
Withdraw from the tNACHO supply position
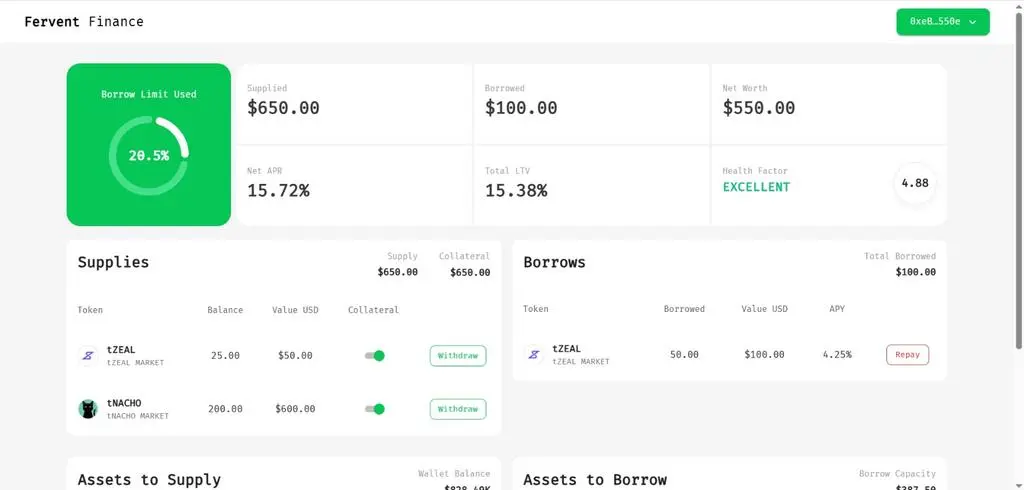point(458,409)
